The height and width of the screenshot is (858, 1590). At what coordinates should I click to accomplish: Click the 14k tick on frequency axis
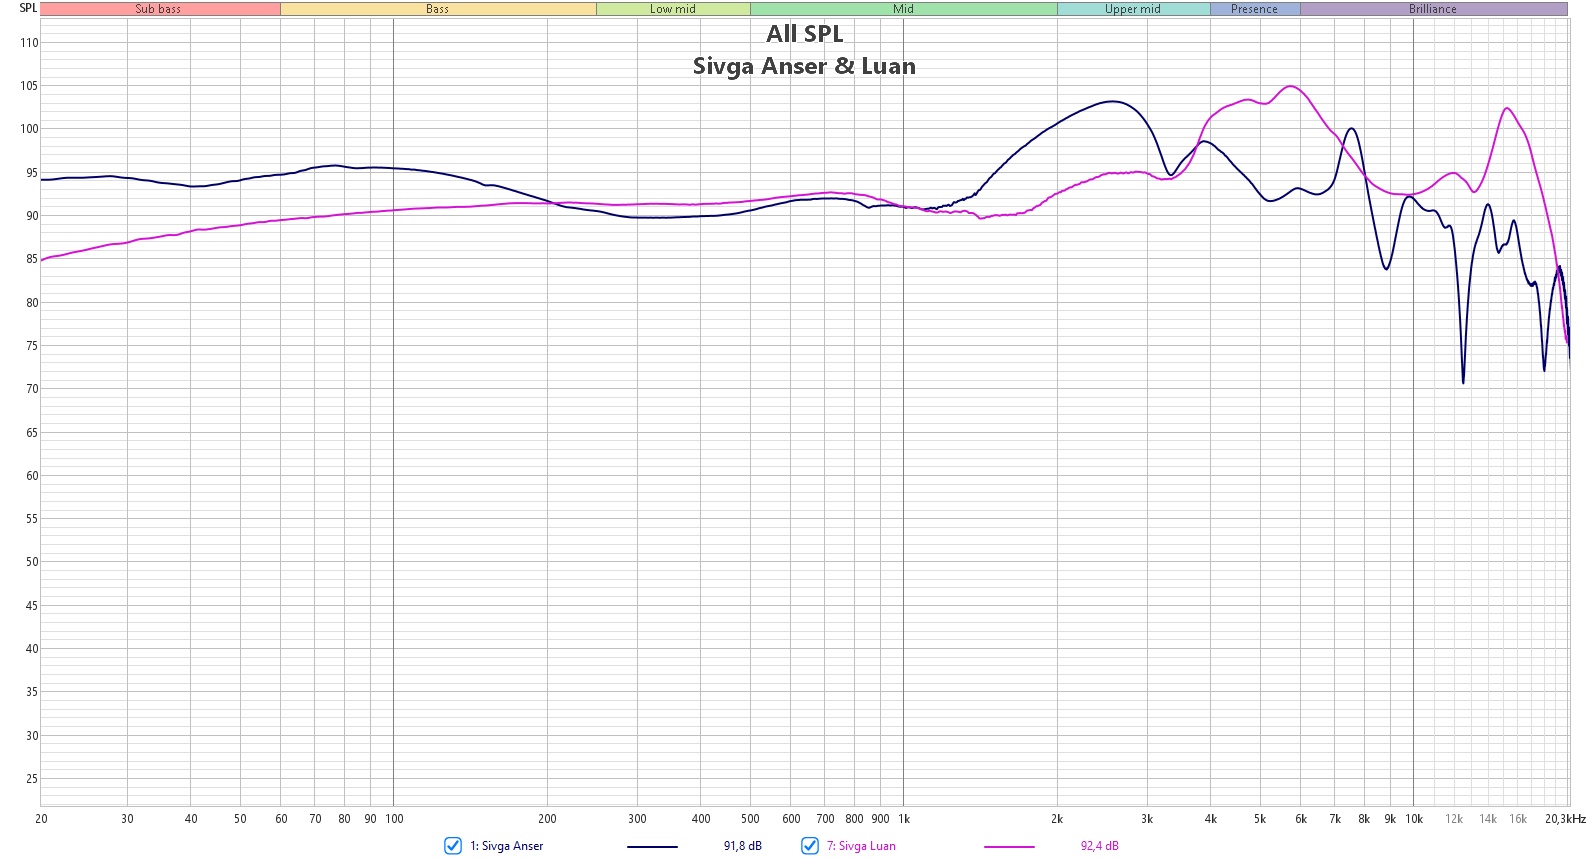point(1488,819)
